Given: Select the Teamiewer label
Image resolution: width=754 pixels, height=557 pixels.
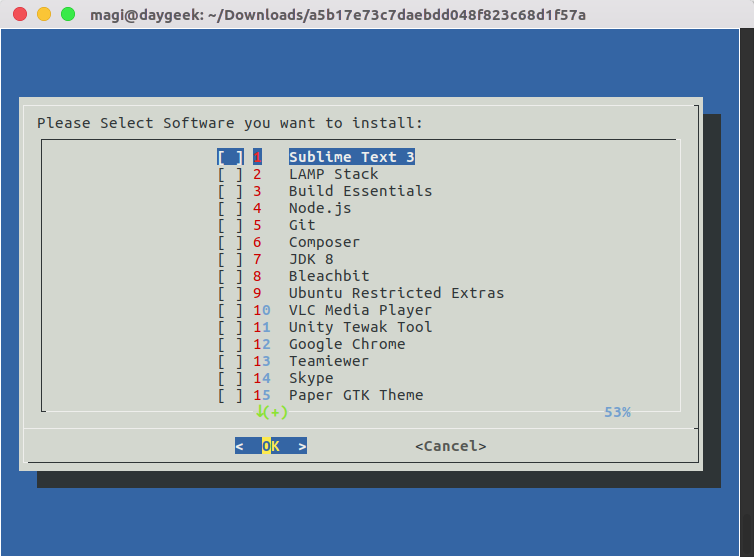Looking at the screenshot, I should coord(329,361).
